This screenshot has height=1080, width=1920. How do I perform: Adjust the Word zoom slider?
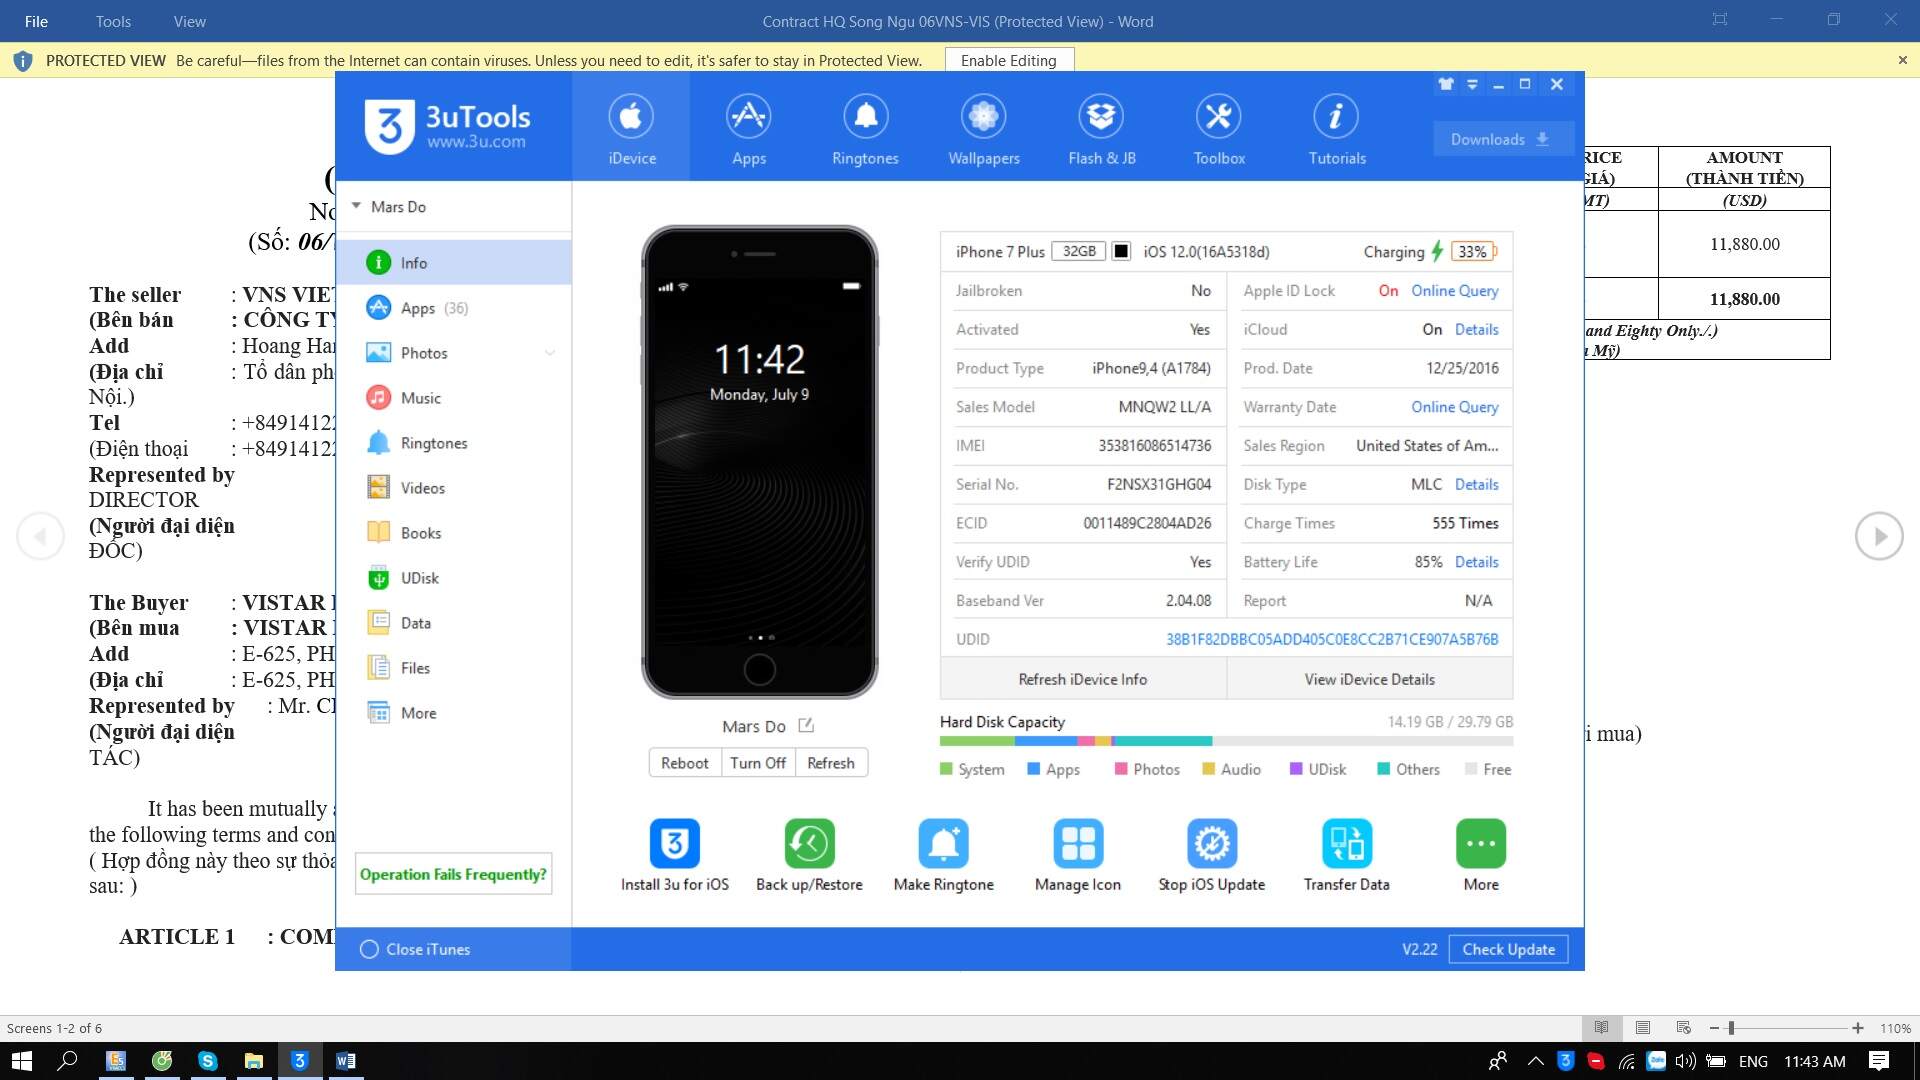click(x=1731, y=1028)
